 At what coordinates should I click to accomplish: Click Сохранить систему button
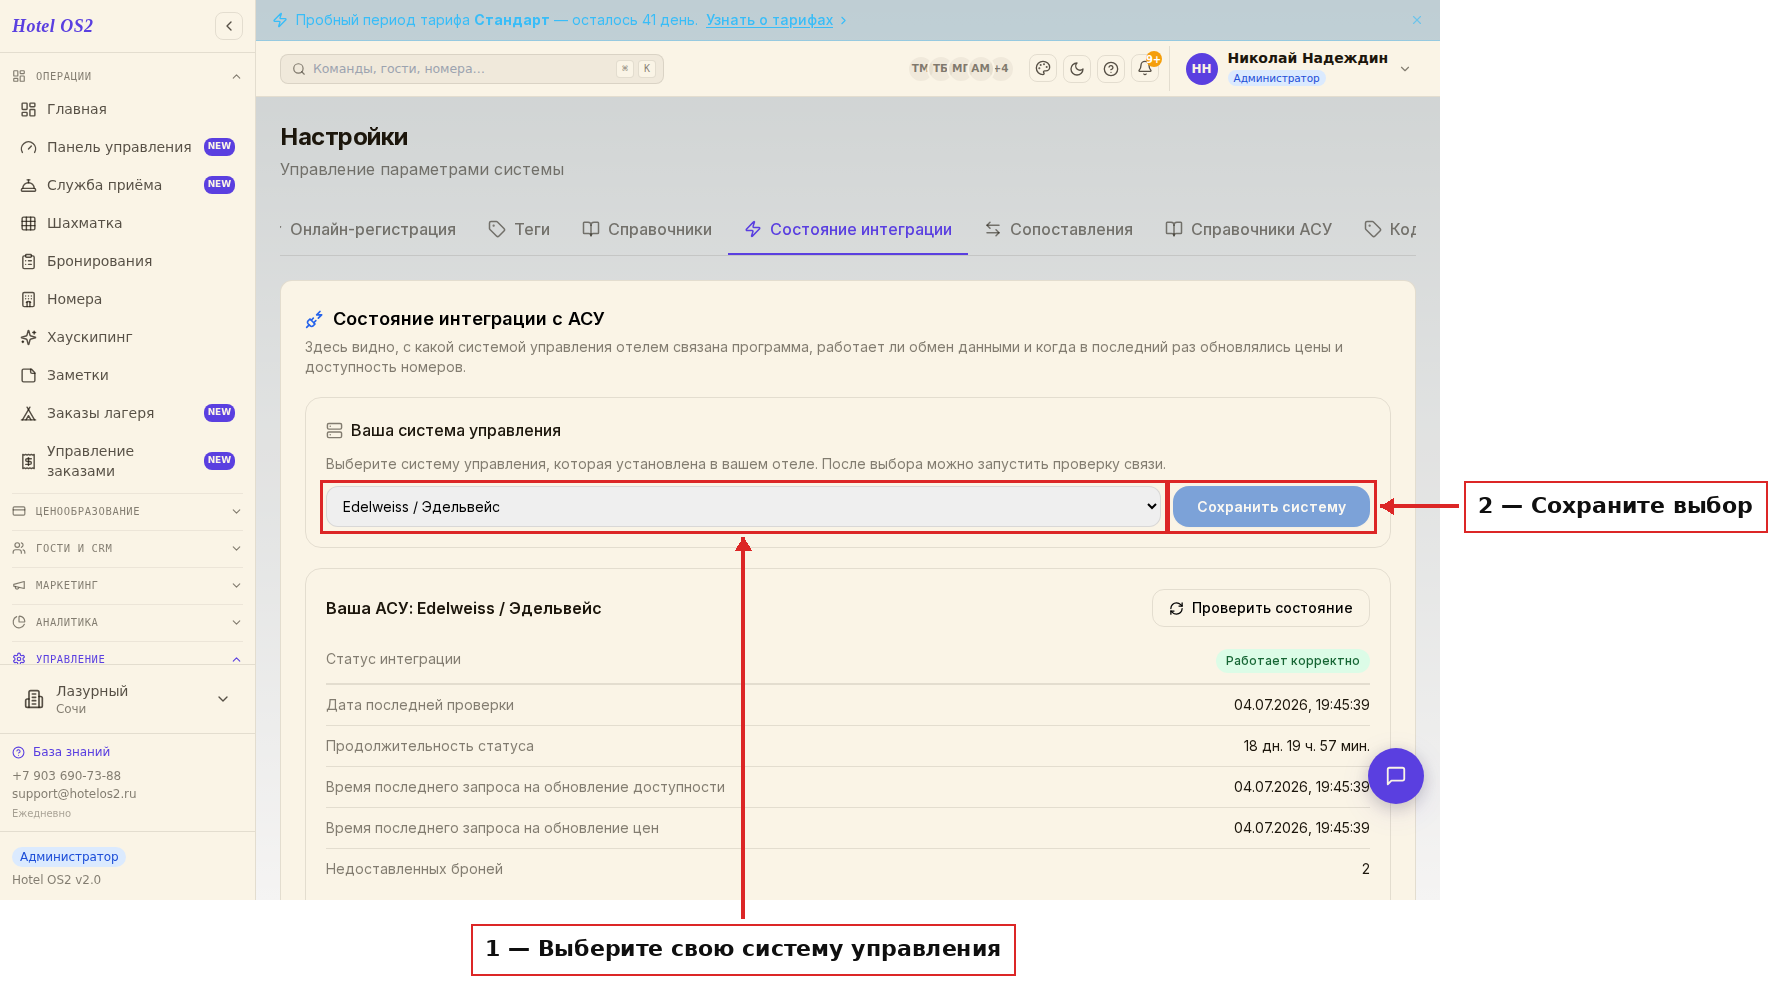point(1271,507)
